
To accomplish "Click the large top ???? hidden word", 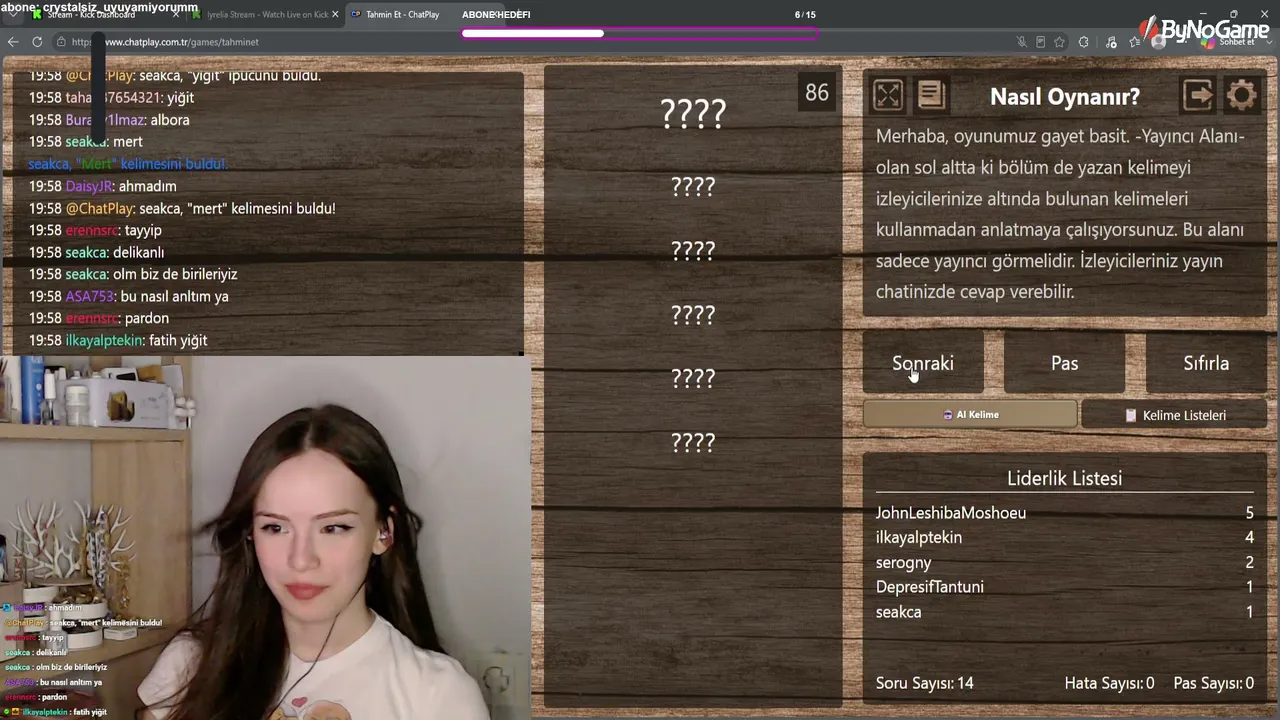I will tap(693, 114).
